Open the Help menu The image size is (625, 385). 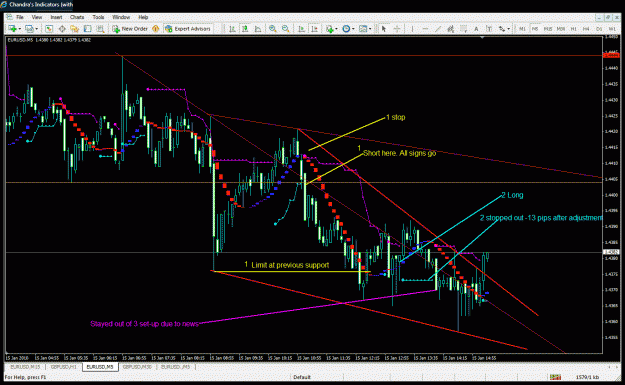point(143,17)
